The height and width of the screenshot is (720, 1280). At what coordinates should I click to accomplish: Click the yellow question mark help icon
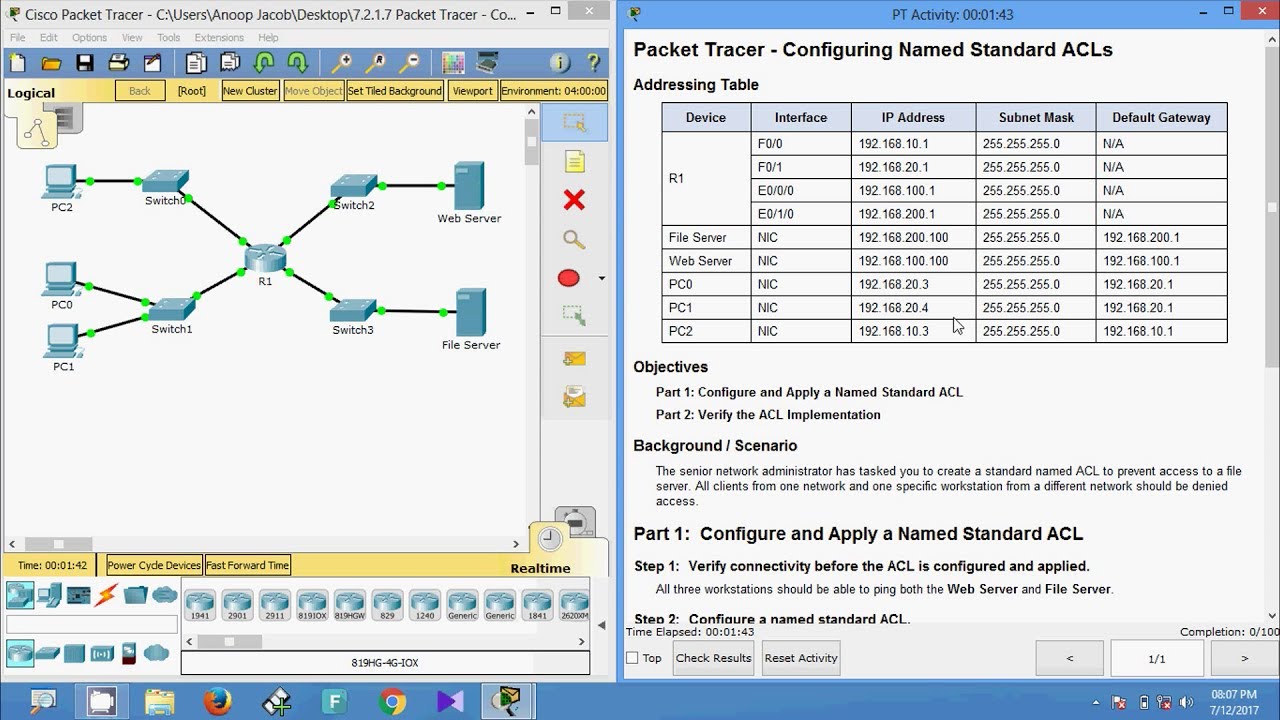(x=594, y=63)
